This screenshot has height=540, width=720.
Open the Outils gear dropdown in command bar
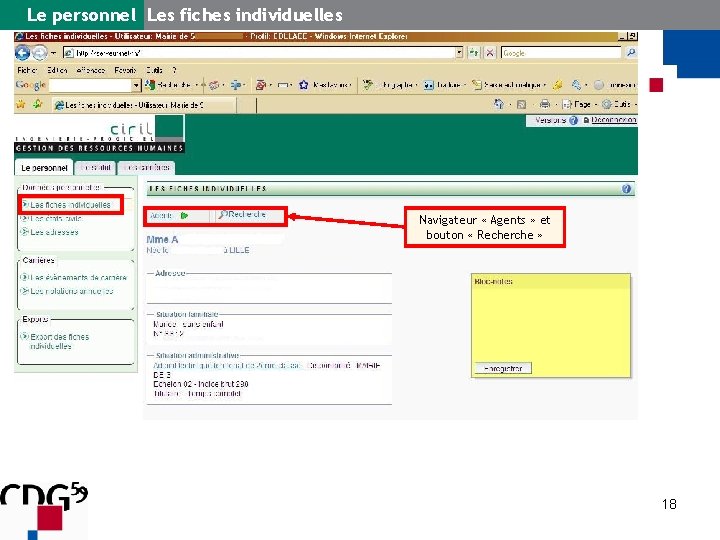point(618,104)
